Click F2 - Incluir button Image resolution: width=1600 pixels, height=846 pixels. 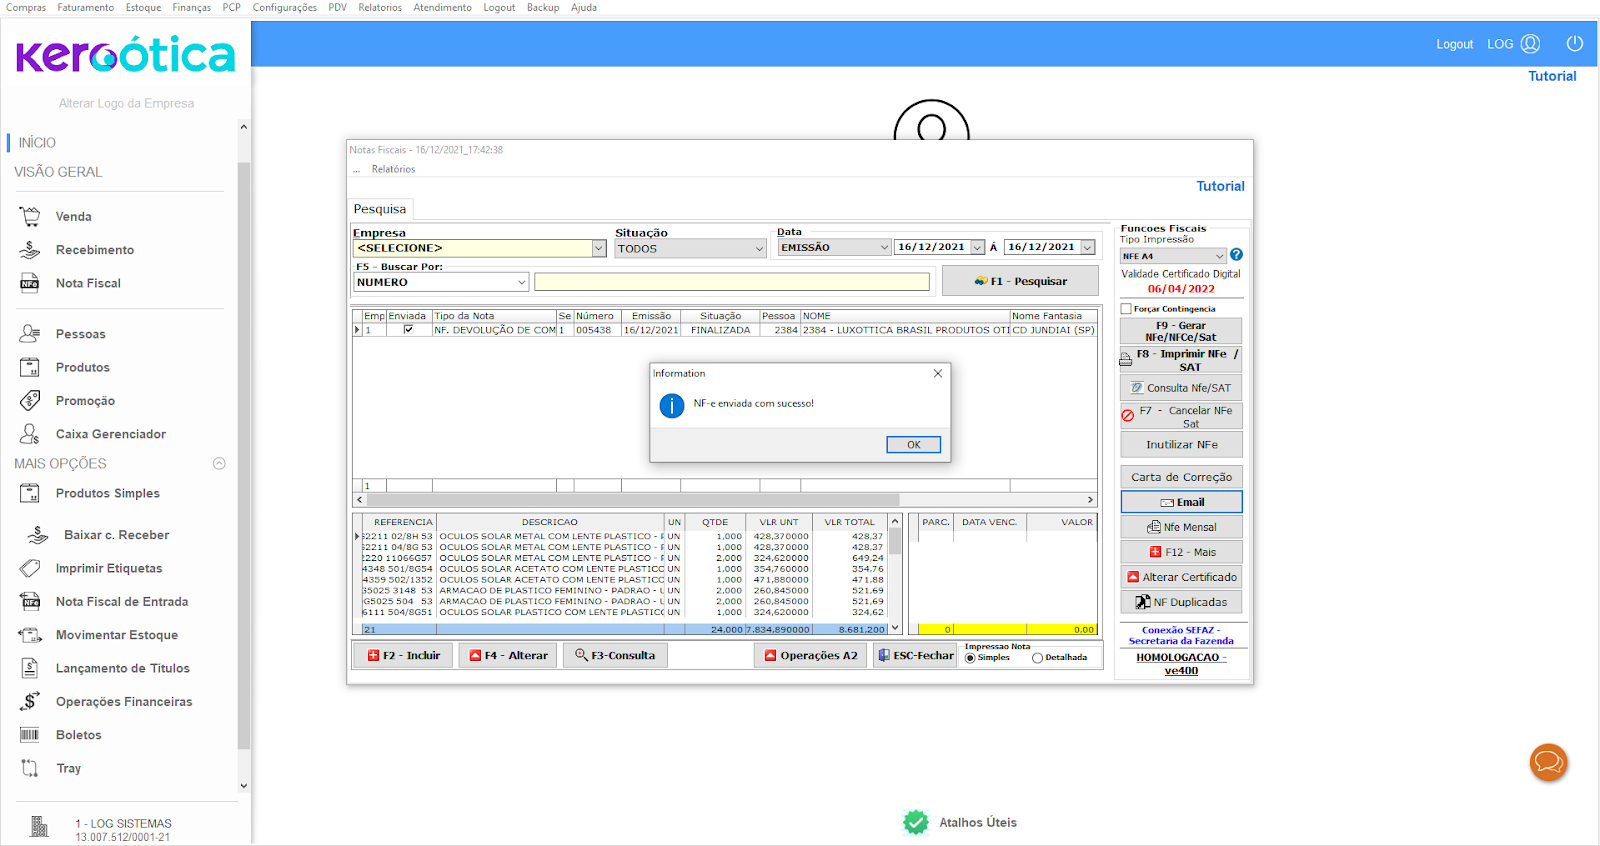click(403, 655)
